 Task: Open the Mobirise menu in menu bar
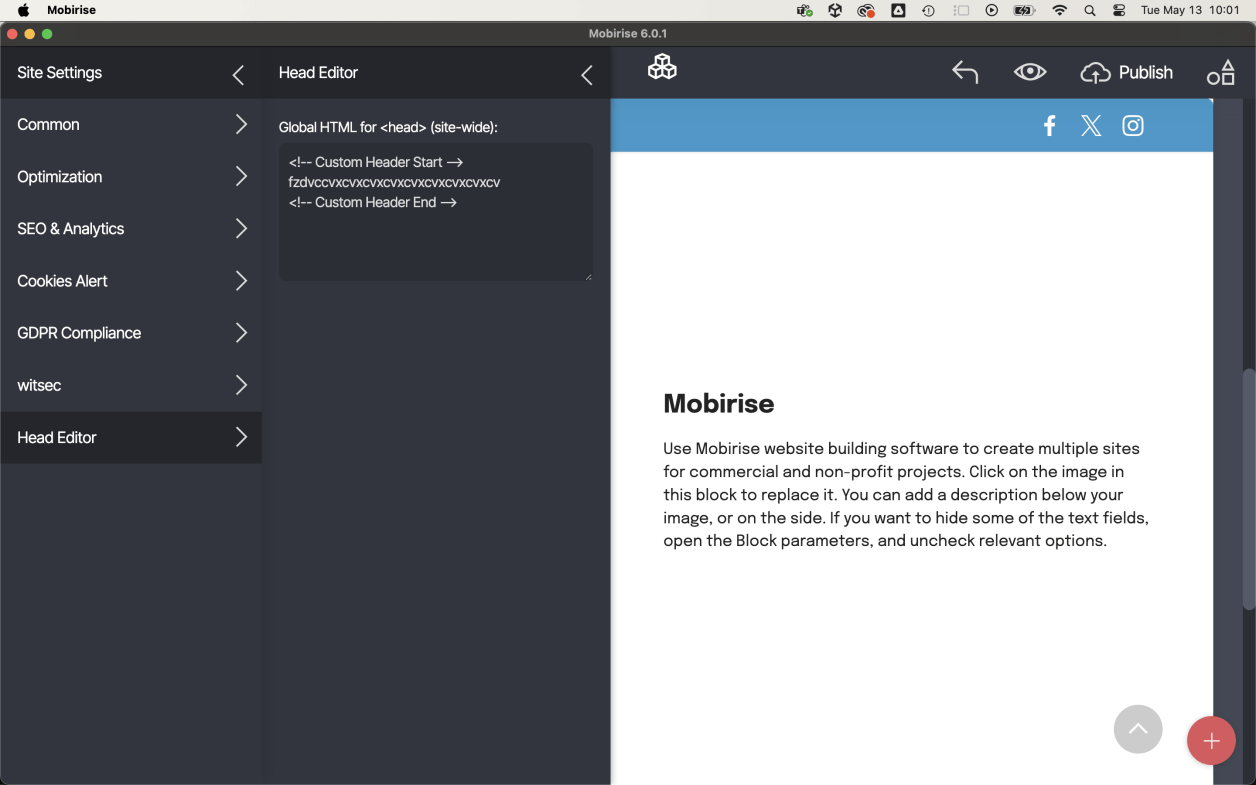(71, 10)
